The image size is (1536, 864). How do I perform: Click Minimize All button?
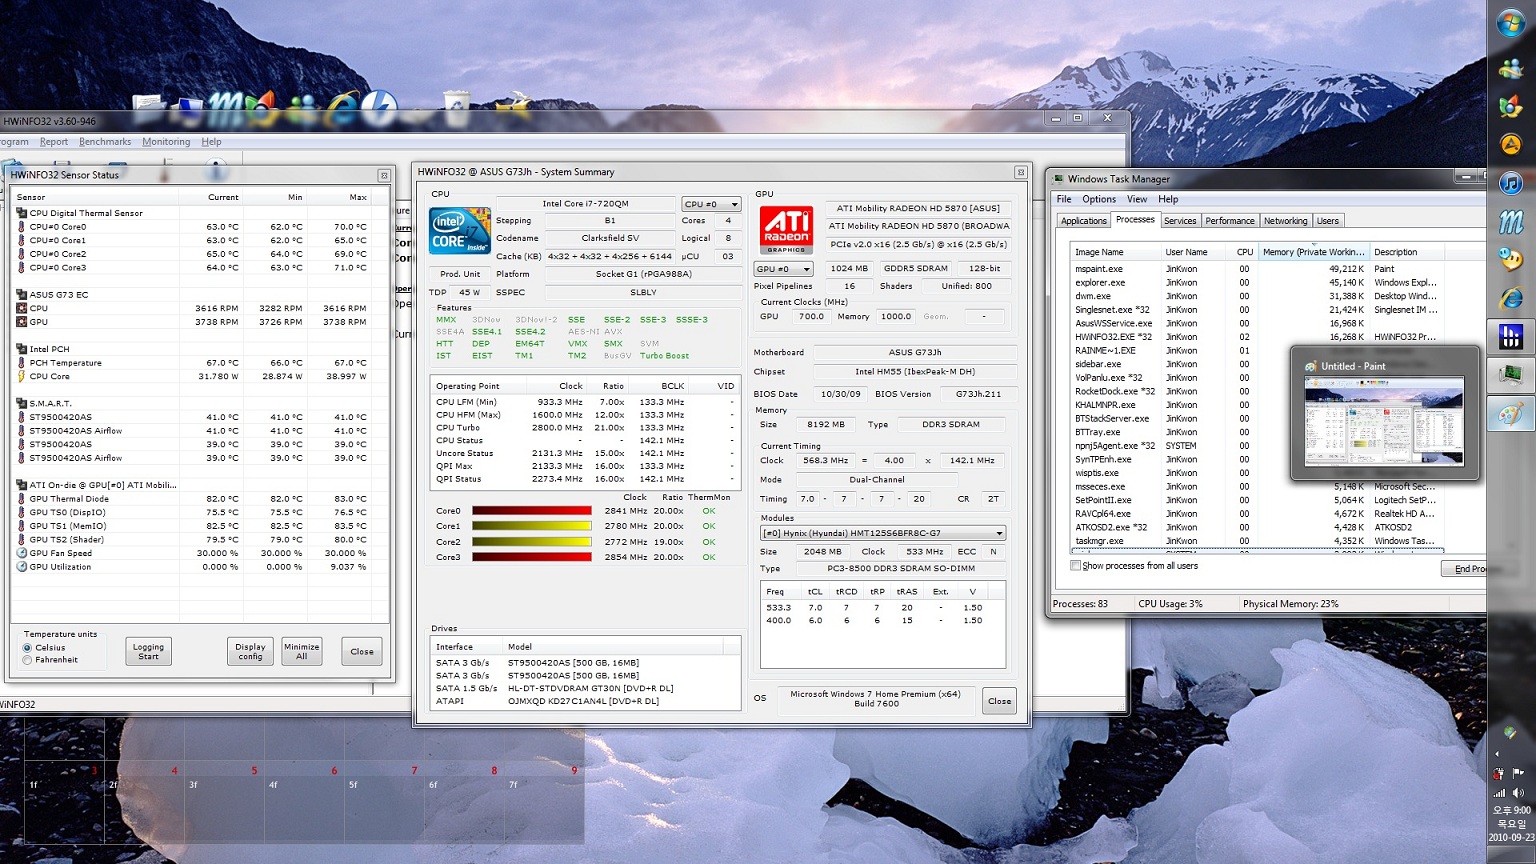(301, 652)
